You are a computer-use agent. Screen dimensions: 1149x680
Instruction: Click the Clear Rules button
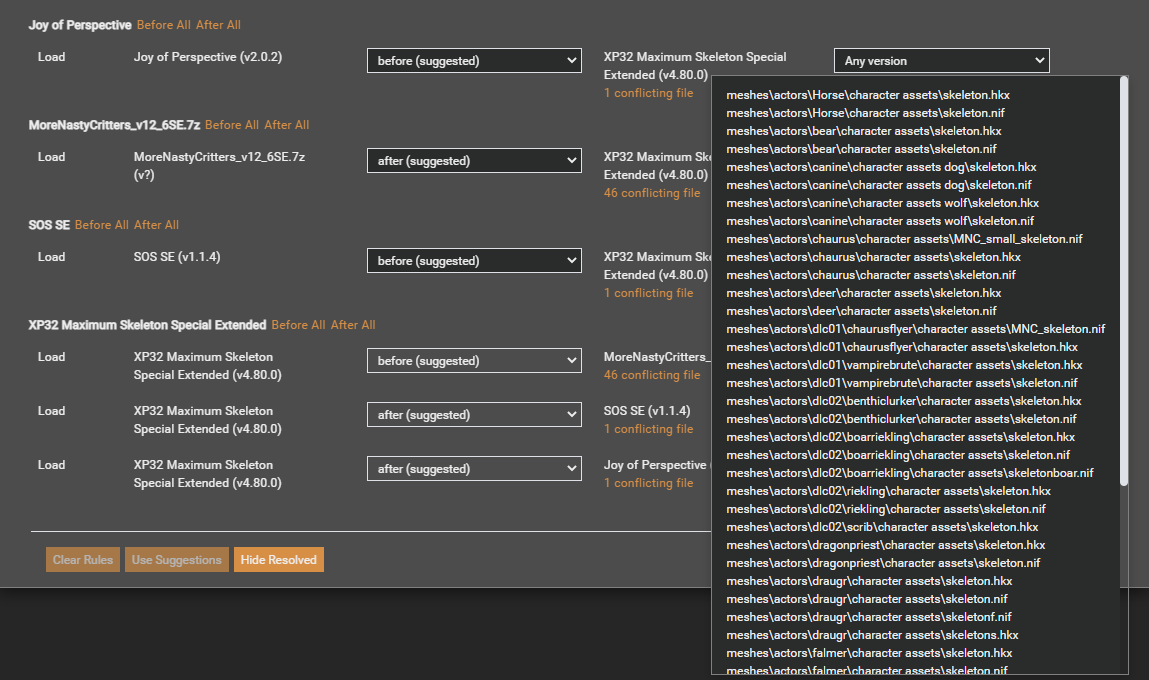coord(83,560)
